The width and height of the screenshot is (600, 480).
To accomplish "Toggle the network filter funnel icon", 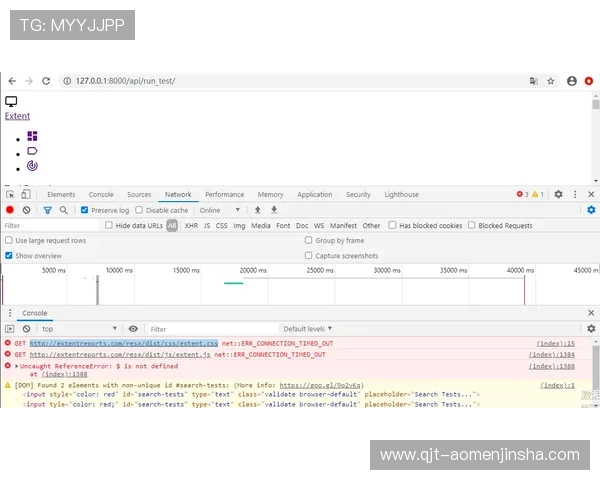I will click(47, 210).
